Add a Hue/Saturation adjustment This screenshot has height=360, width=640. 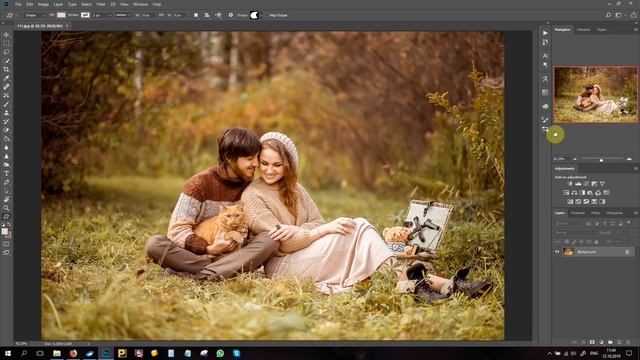(566, 193)
